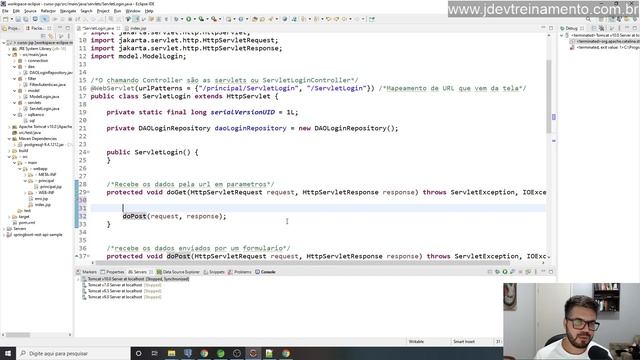The width and height of the screenshot is (640, 360).
Task: Click the editor vertical scrollbar
Action: click(x=549, y=97)
